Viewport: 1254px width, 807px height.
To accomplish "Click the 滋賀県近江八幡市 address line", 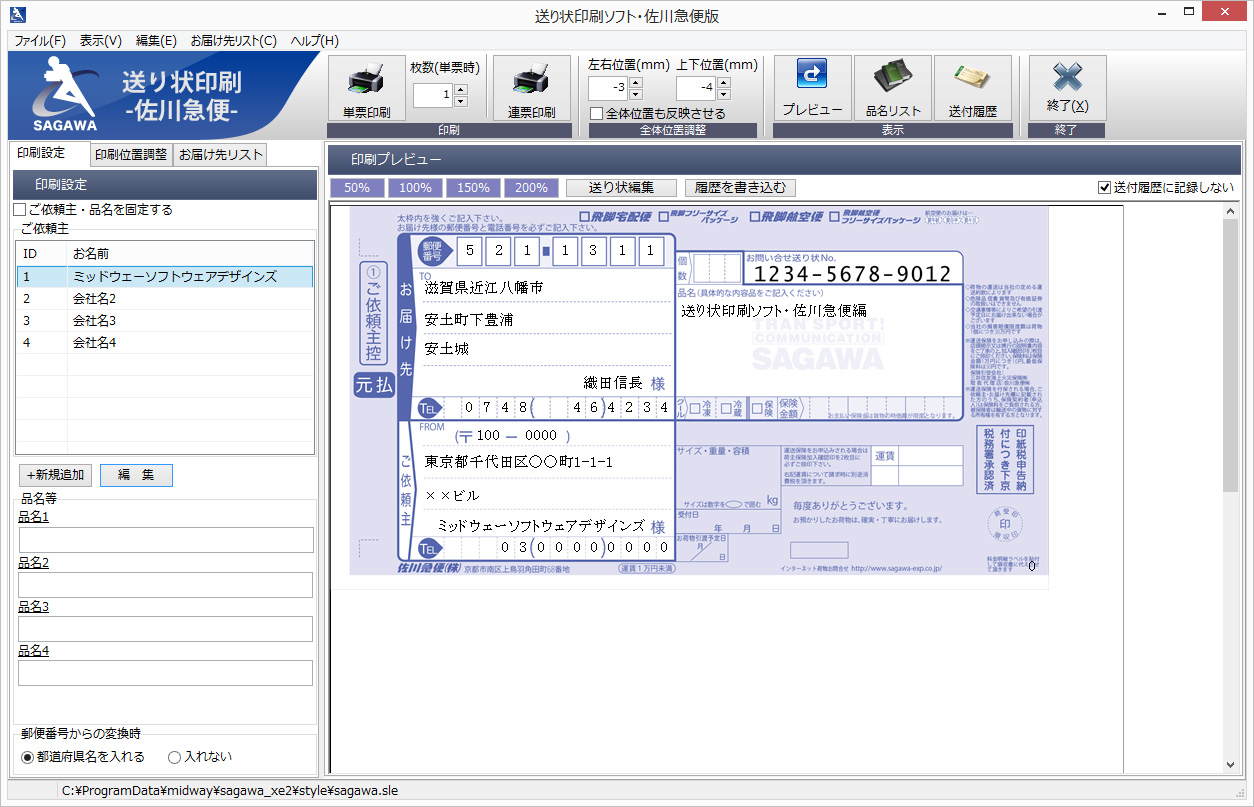I will click(484, 287).
